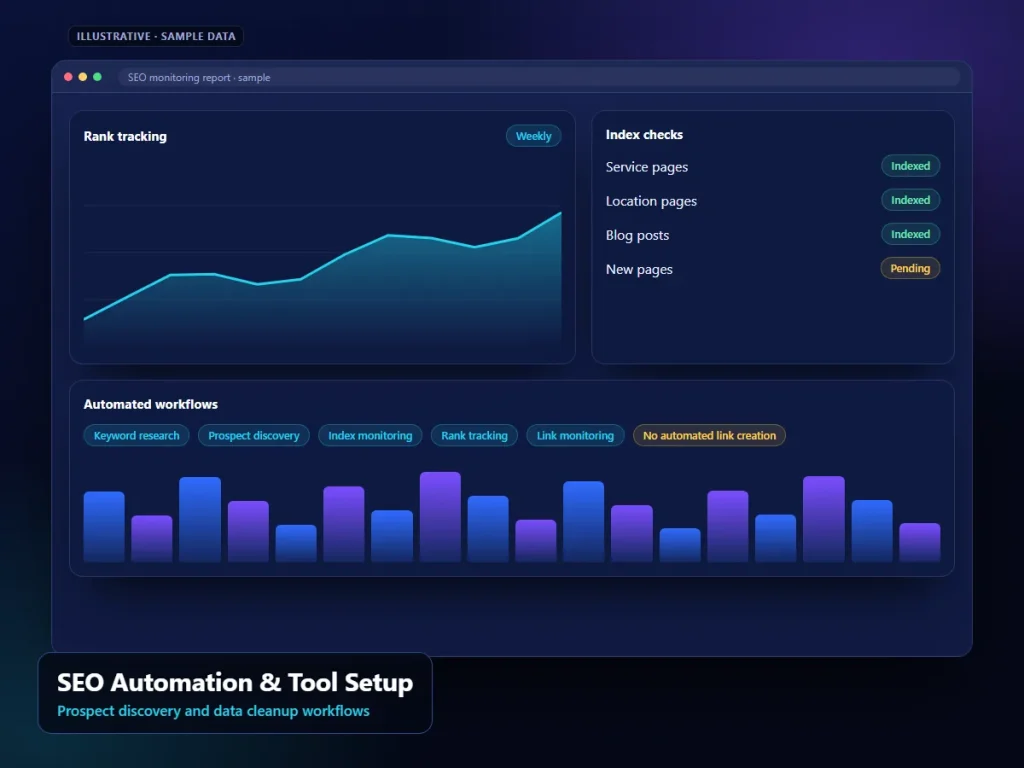
Task: Click the red close window dot
Action: pos(68,77)
